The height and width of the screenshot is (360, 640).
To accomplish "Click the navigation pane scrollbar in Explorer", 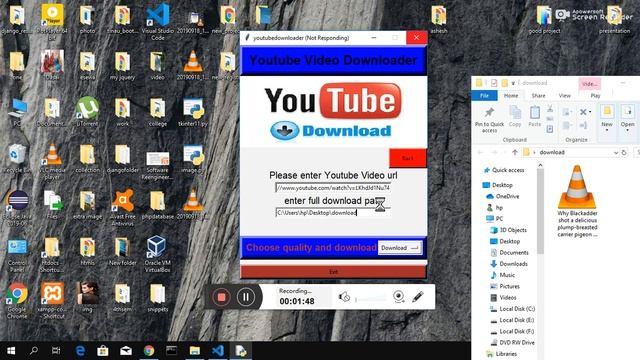I will pyautogui.click(x=540, y=211).
